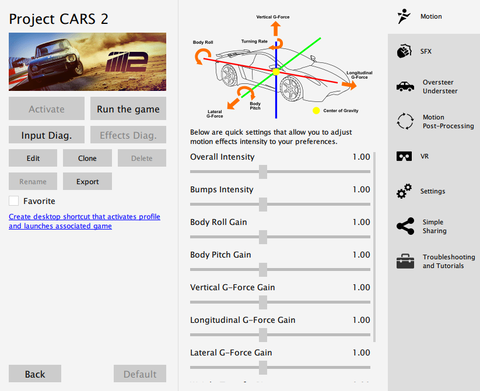480x391 pixels.
Task: Click the Settings gears icon
Action: (x=404, y=191)
